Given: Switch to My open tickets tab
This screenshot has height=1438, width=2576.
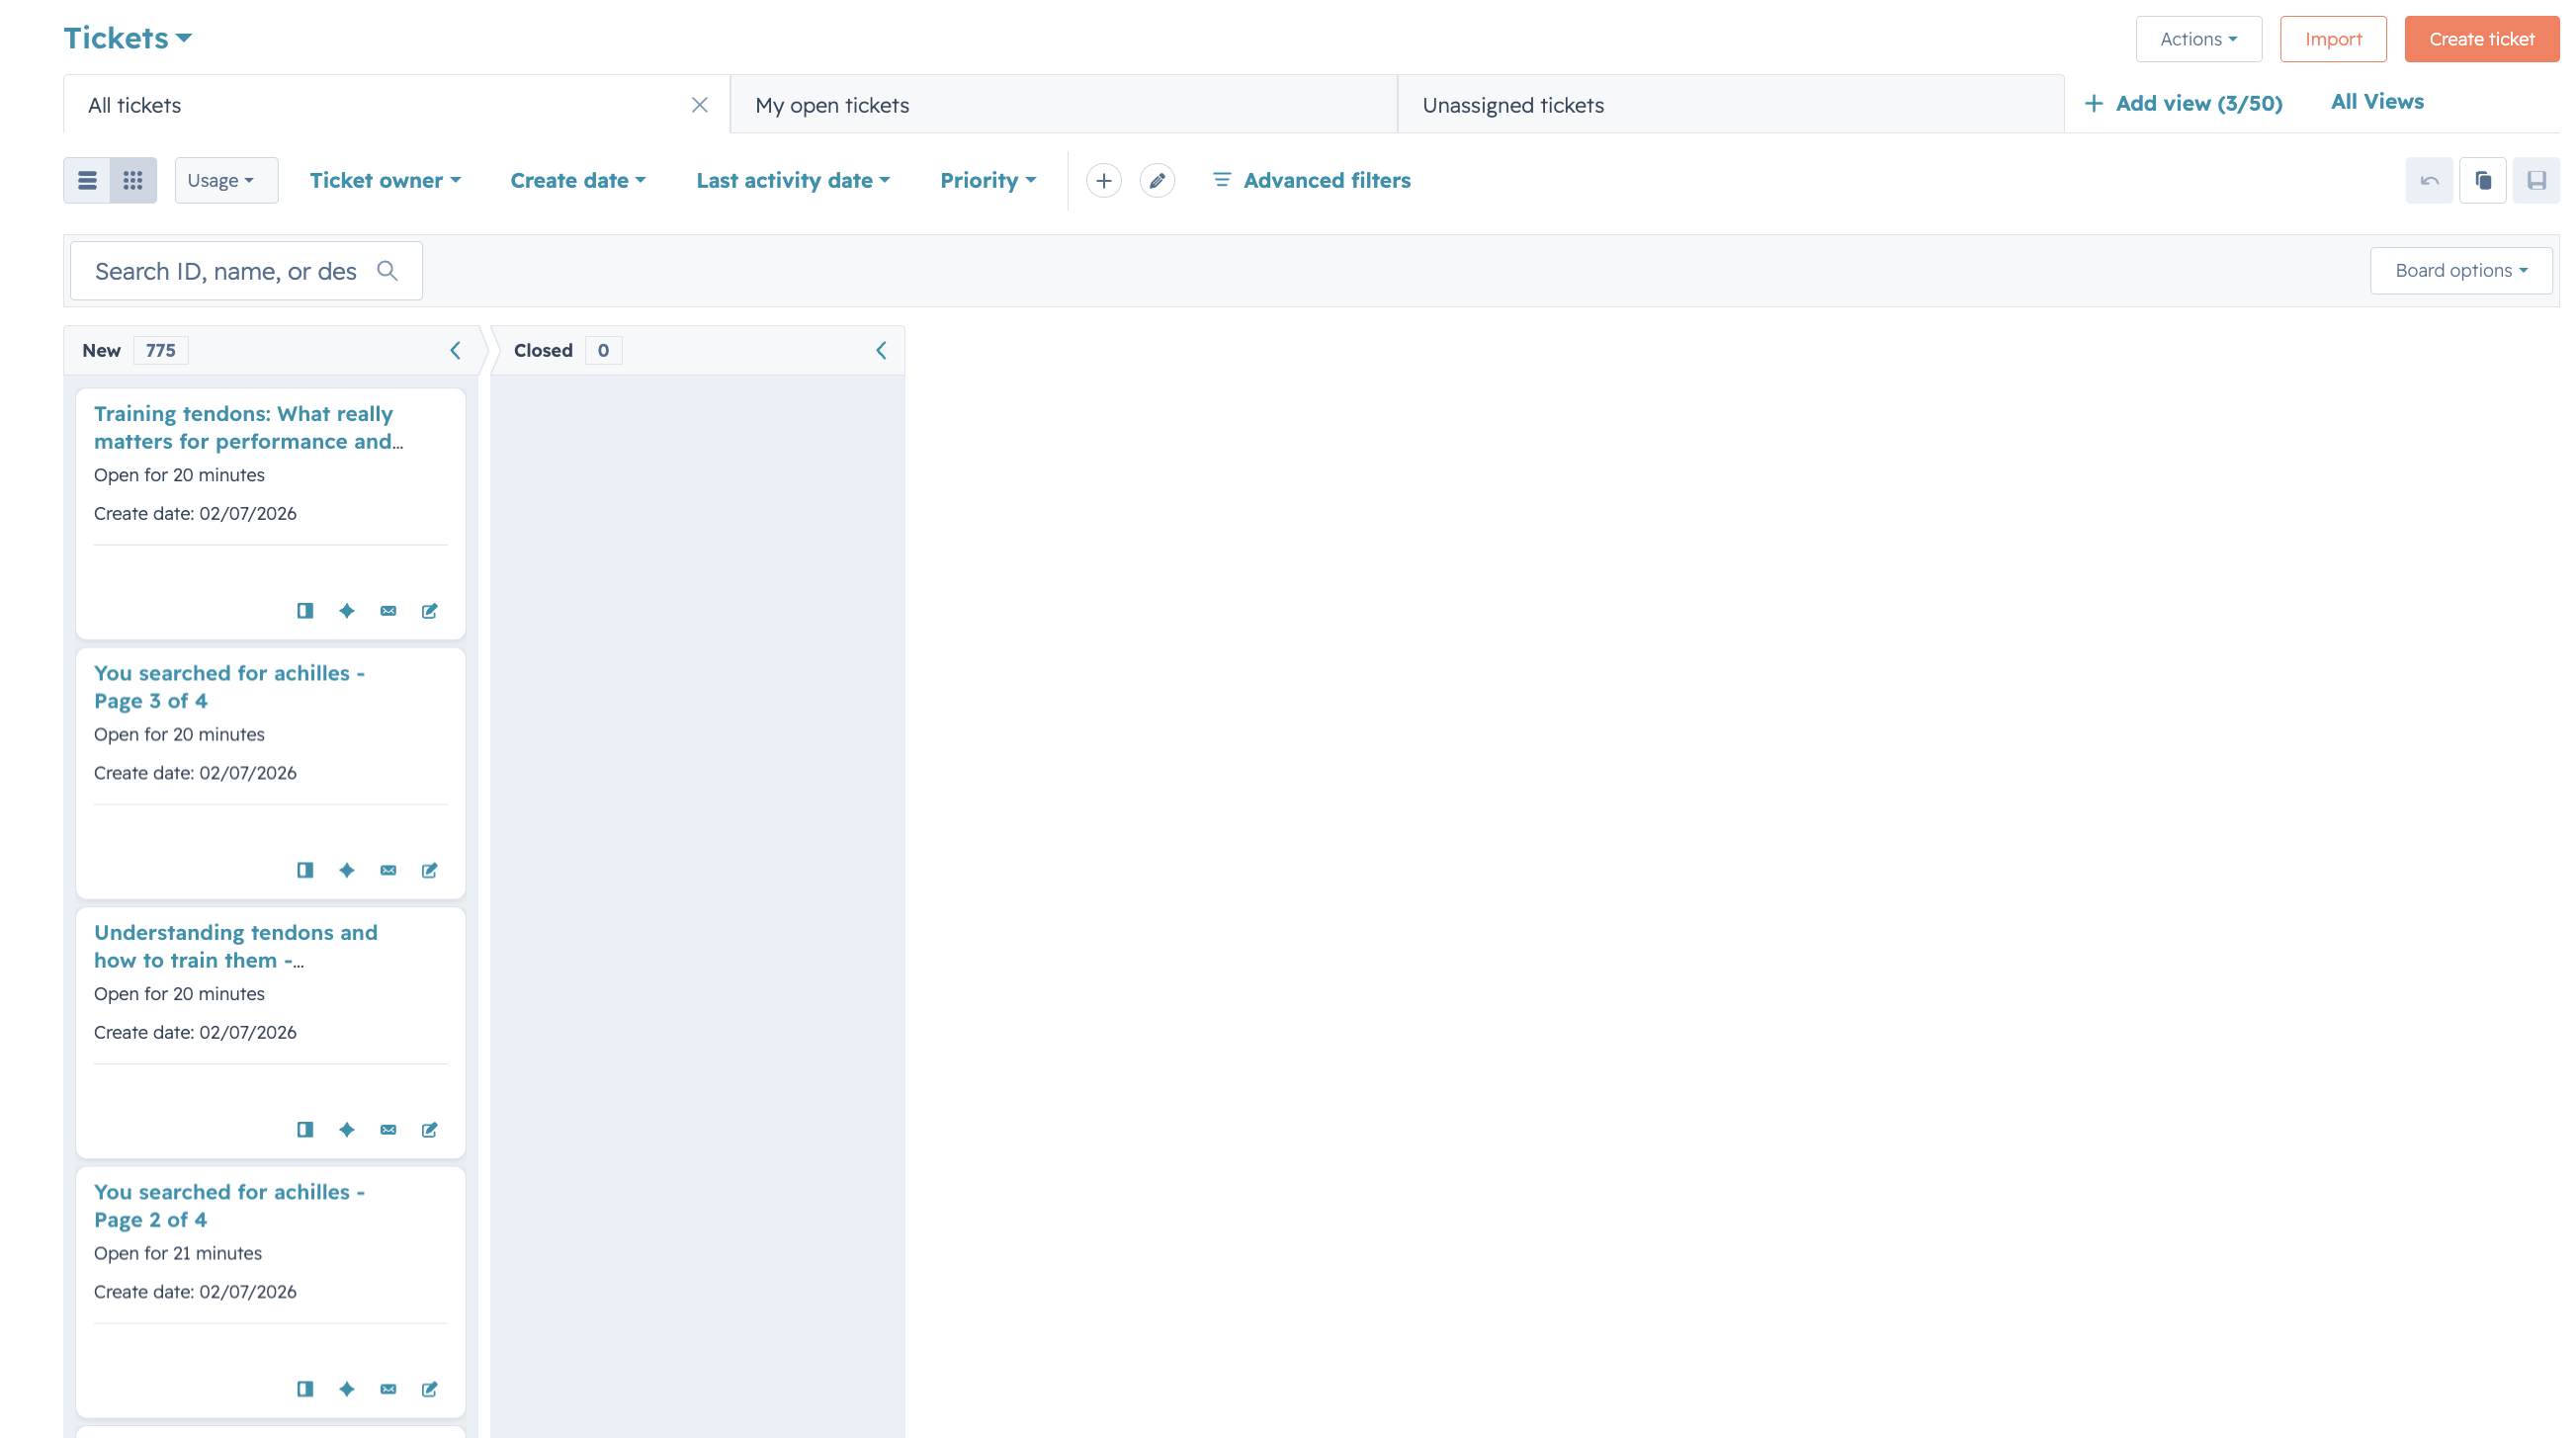Looking at the screenshot, I should coord(1064,105).
